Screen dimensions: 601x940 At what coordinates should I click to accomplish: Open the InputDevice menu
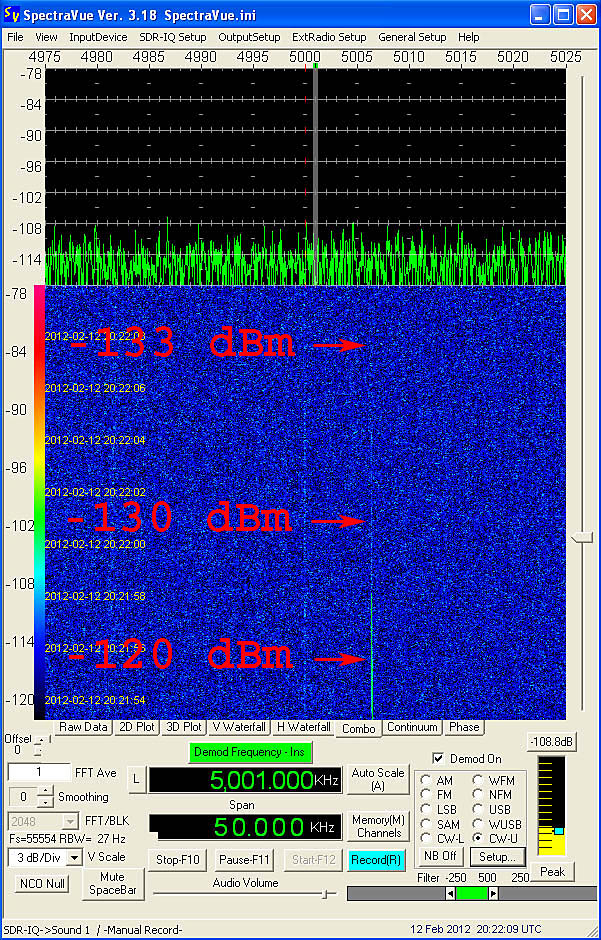(x=98, y=37)
